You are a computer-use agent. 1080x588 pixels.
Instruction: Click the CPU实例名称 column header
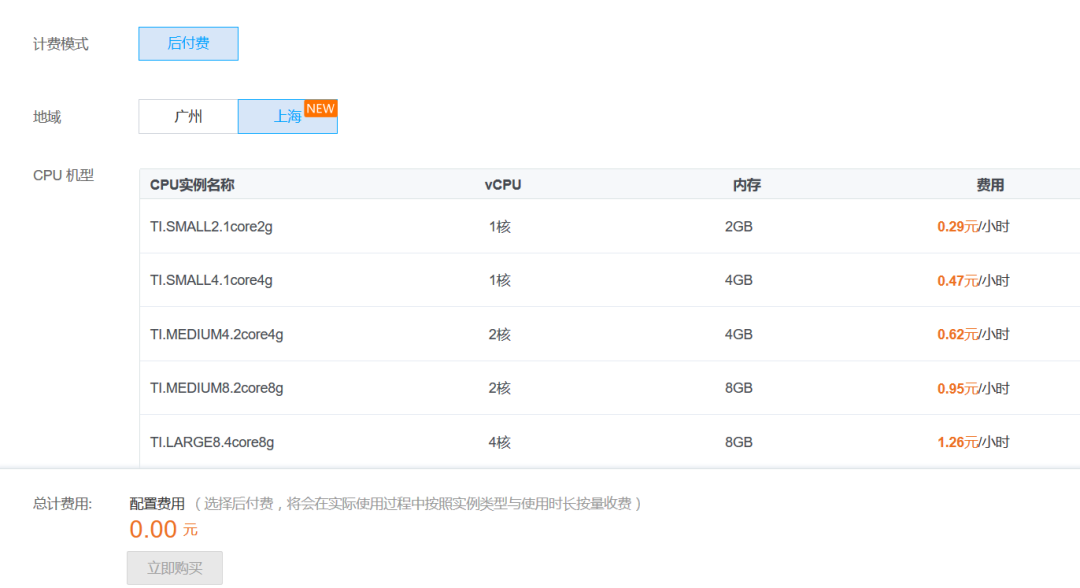pyautogui.click(x=192, y=185)
